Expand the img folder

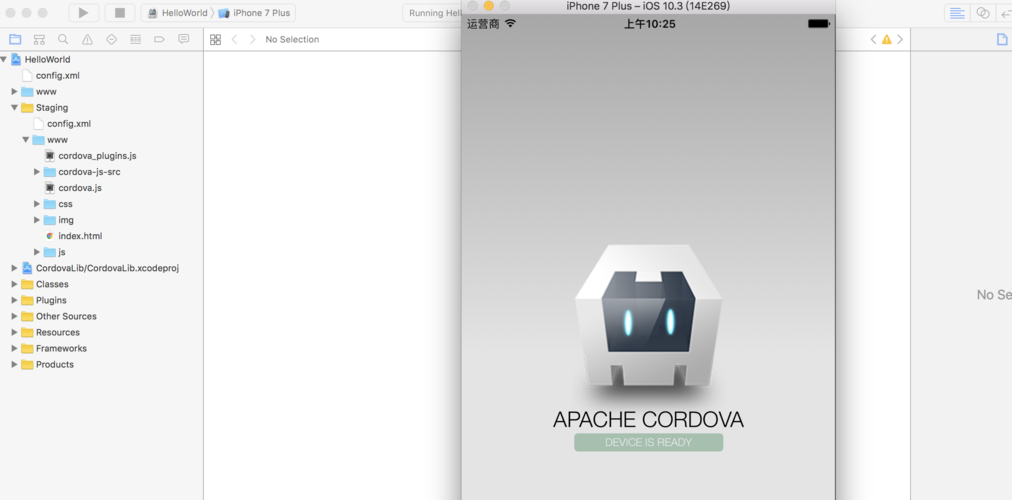pyautogui.click(x=37, y=220)
